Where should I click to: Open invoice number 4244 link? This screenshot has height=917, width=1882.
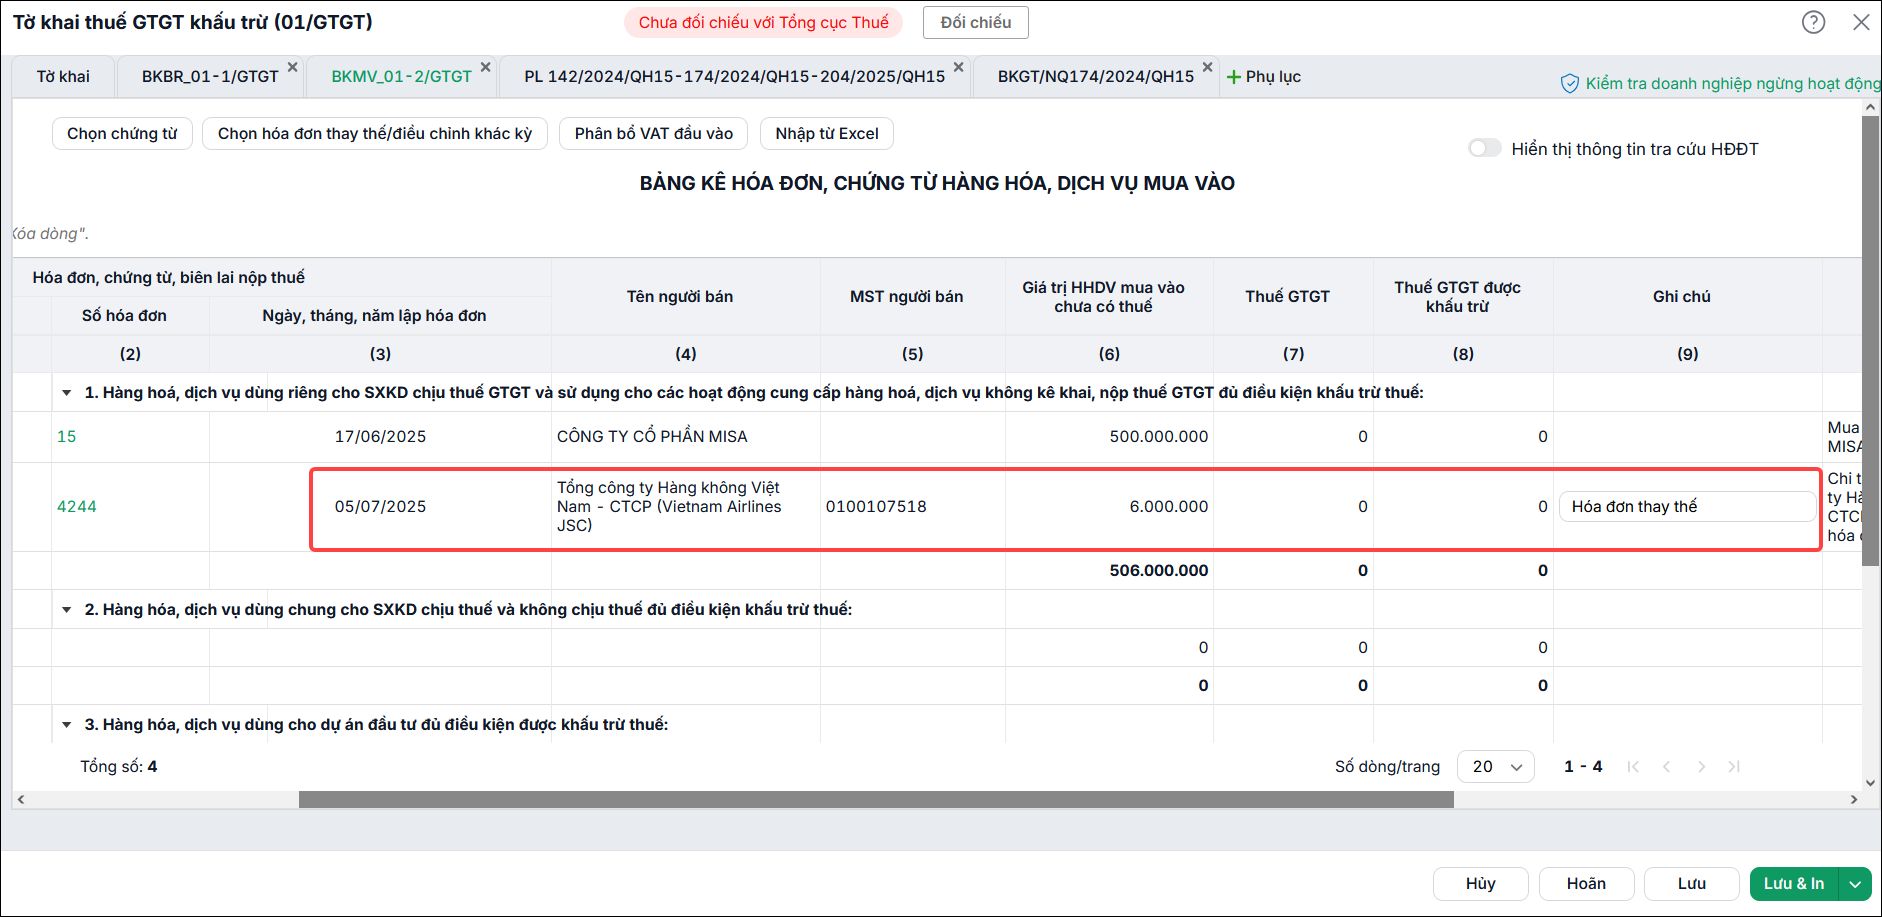click(77, 507)
